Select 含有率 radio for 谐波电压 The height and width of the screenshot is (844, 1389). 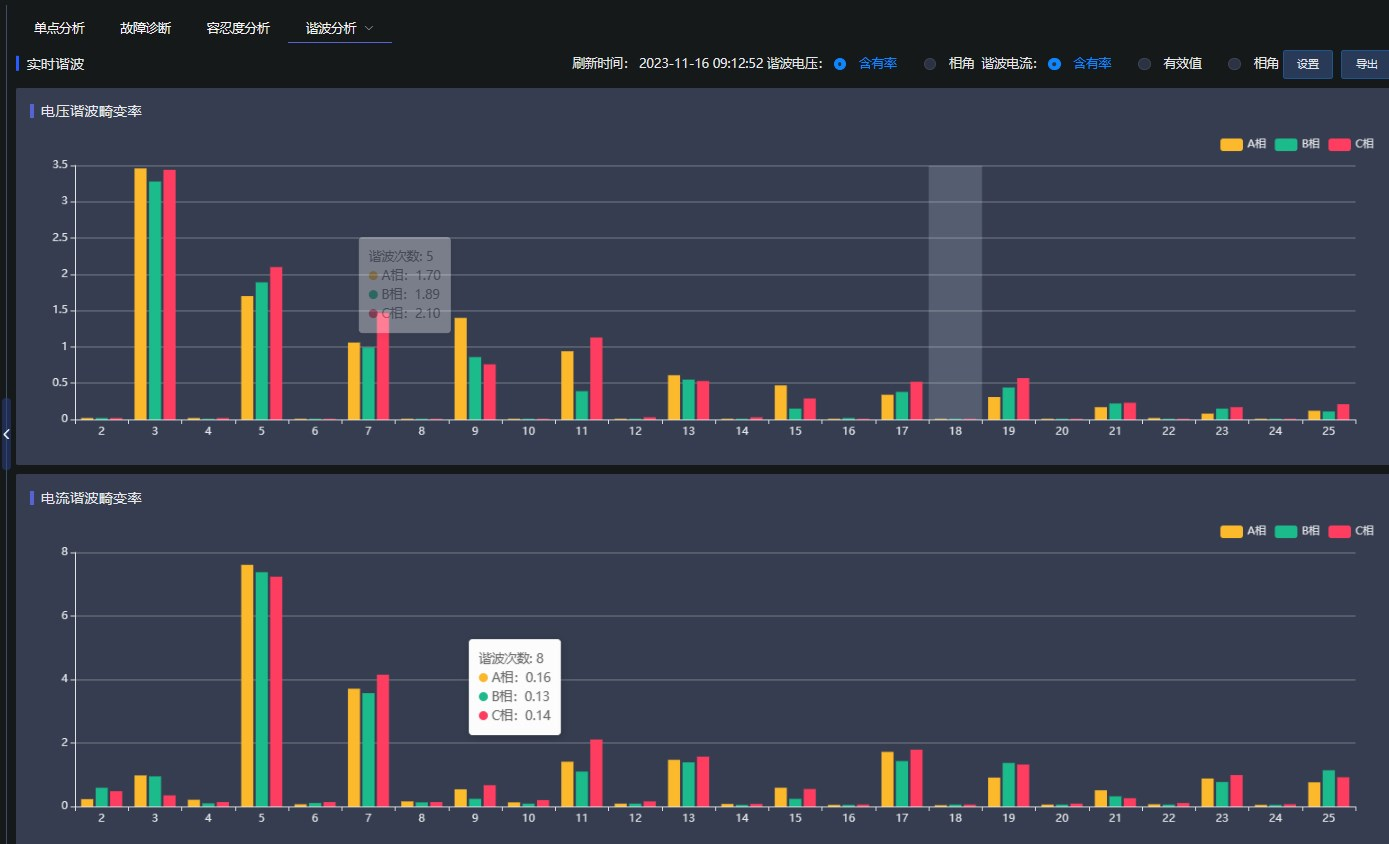840,64
